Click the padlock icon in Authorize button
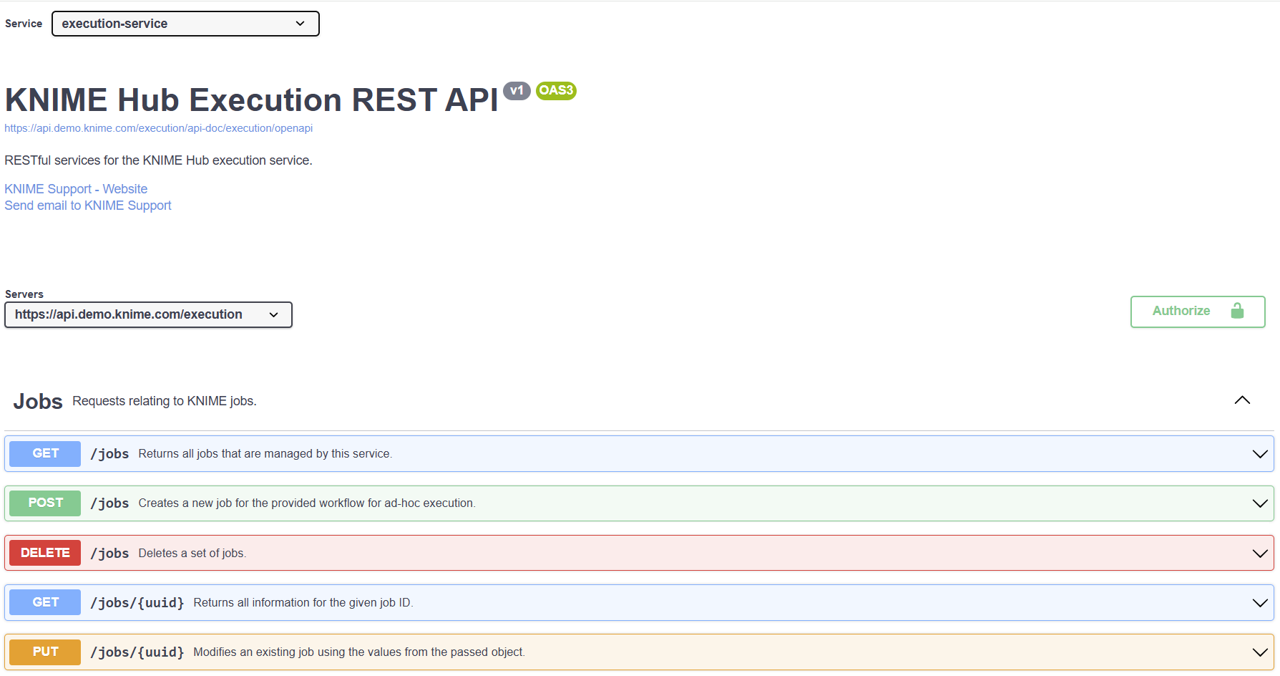Viewport: 1280px width, 676px height. click(1237, 311)
